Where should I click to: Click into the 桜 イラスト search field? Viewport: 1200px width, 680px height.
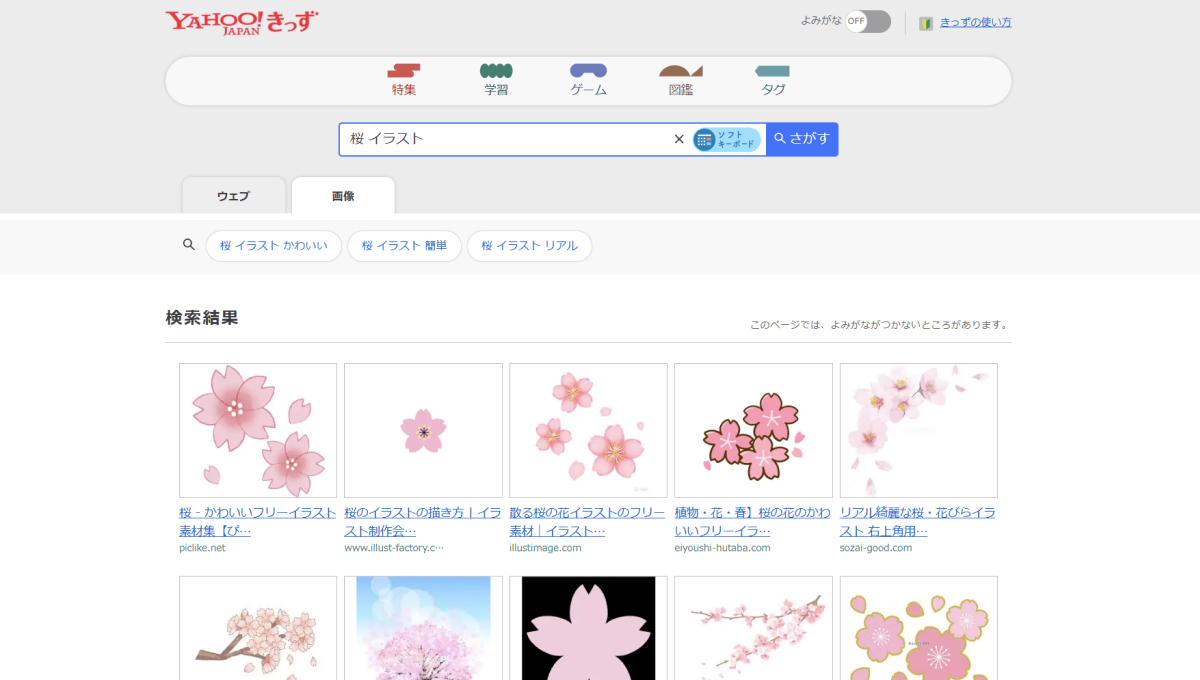[500, 139]
